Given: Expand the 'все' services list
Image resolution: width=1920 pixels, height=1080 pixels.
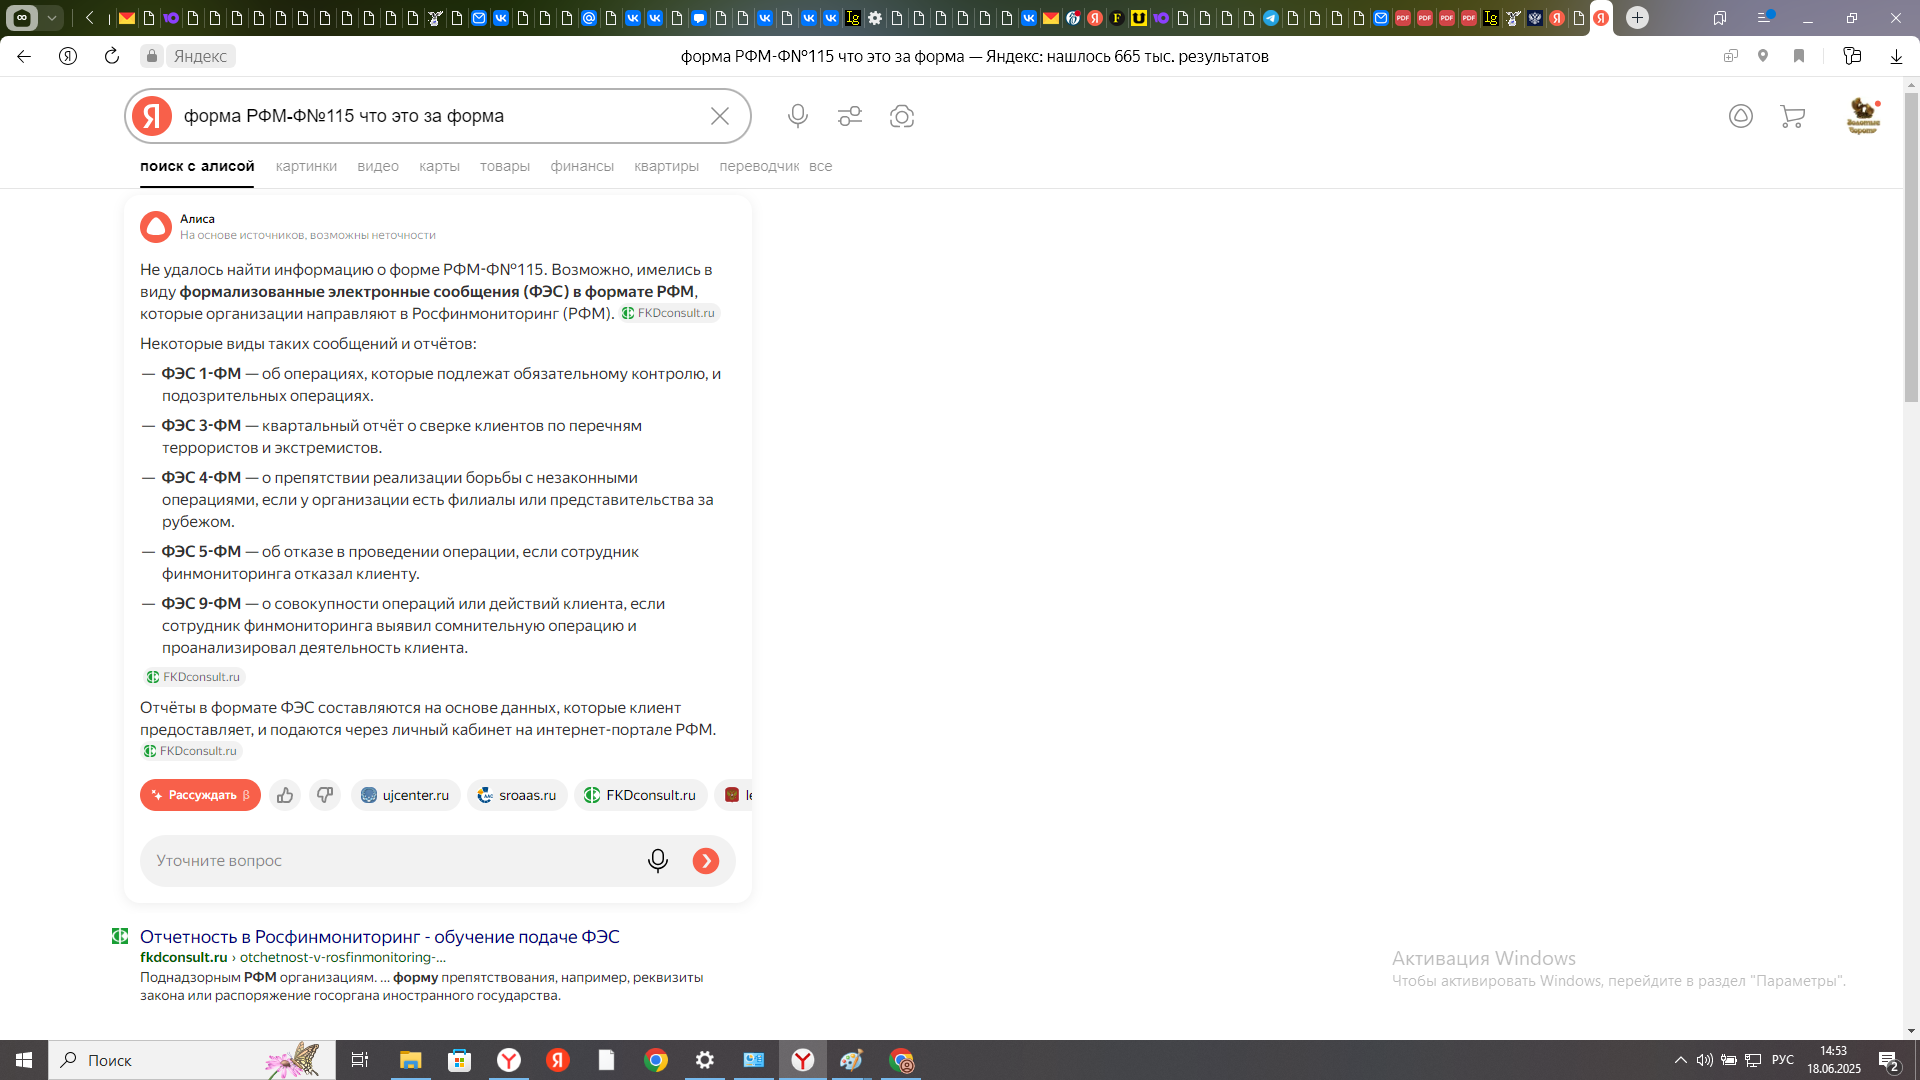Looking at the screenshot, I should (x=820, y=166).
